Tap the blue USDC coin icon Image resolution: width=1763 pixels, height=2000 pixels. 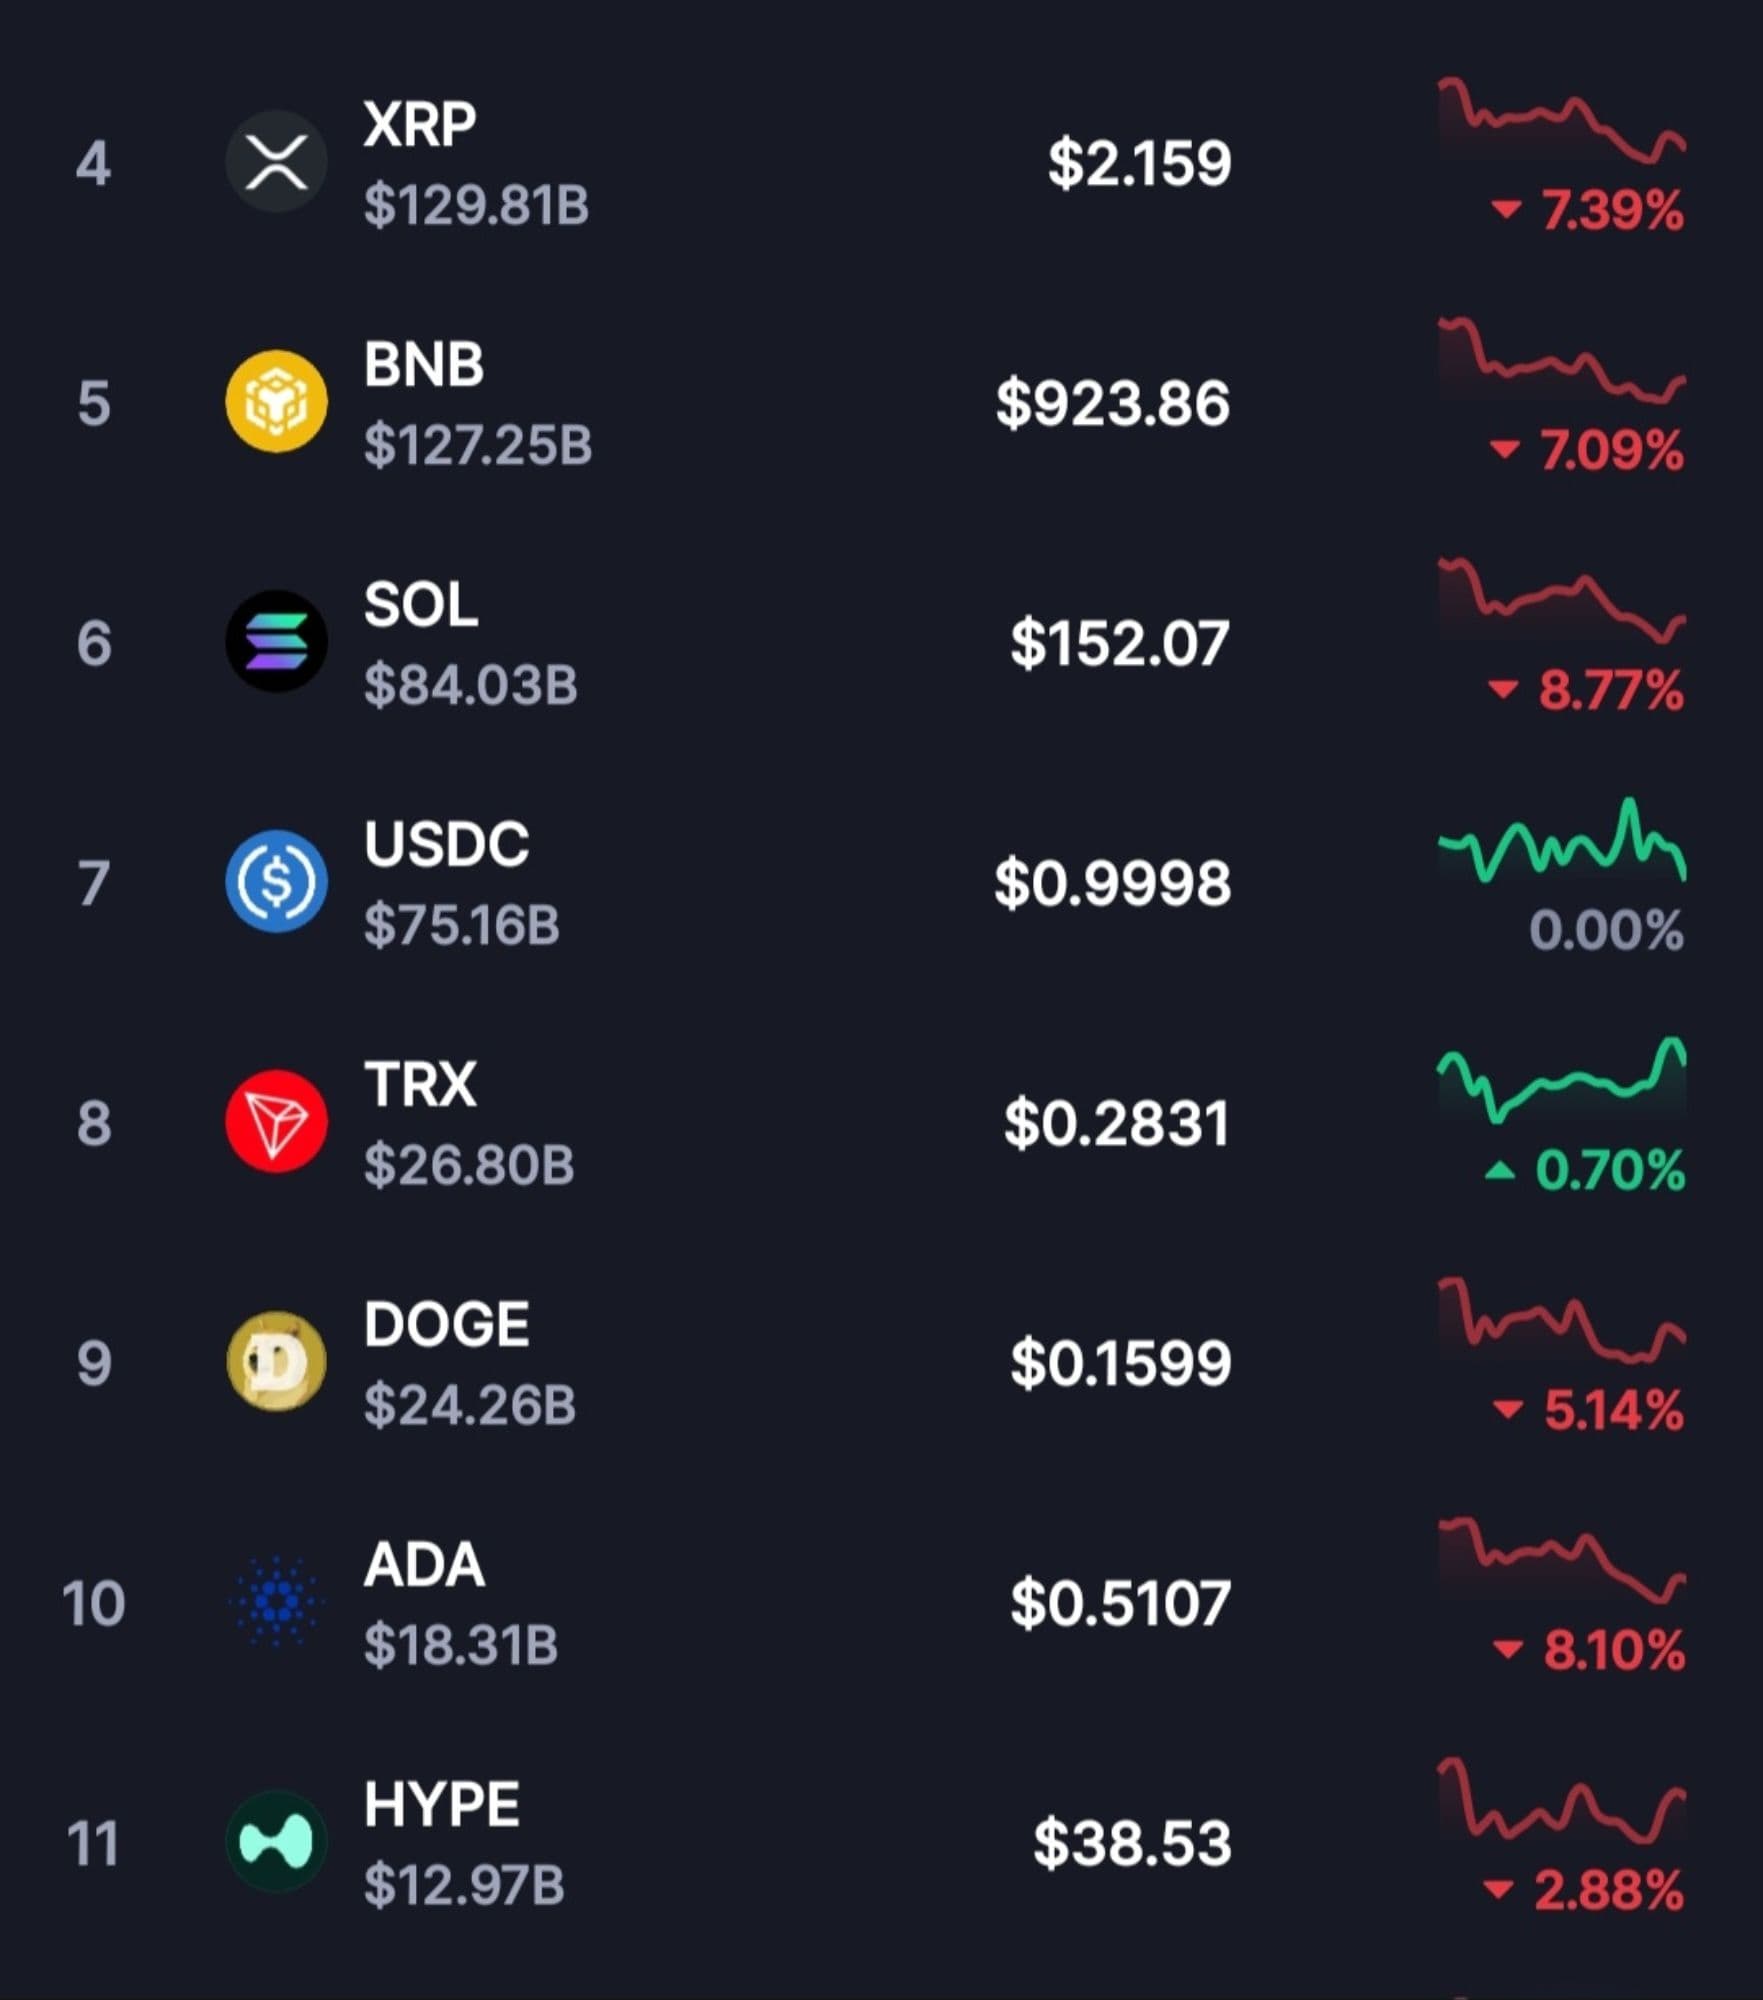point(276,882)
